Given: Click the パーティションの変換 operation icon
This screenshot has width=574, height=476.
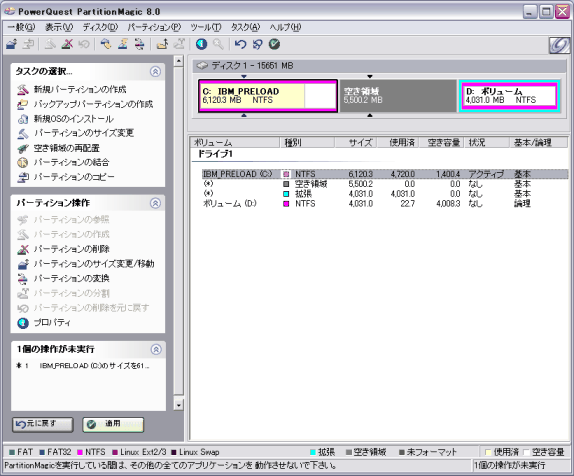Looking at the screenshot, I should 23,279.
